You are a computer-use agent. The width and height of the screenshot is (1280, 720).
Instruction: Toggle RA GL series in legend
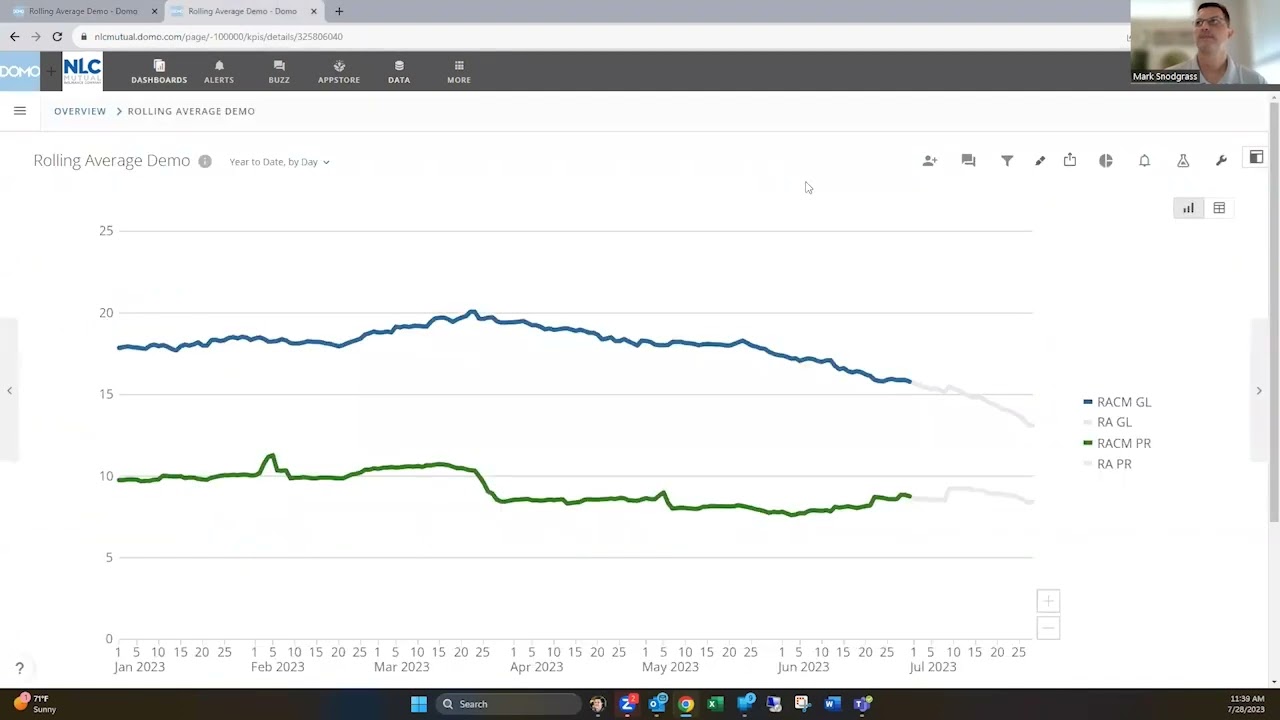(1108, 423)
